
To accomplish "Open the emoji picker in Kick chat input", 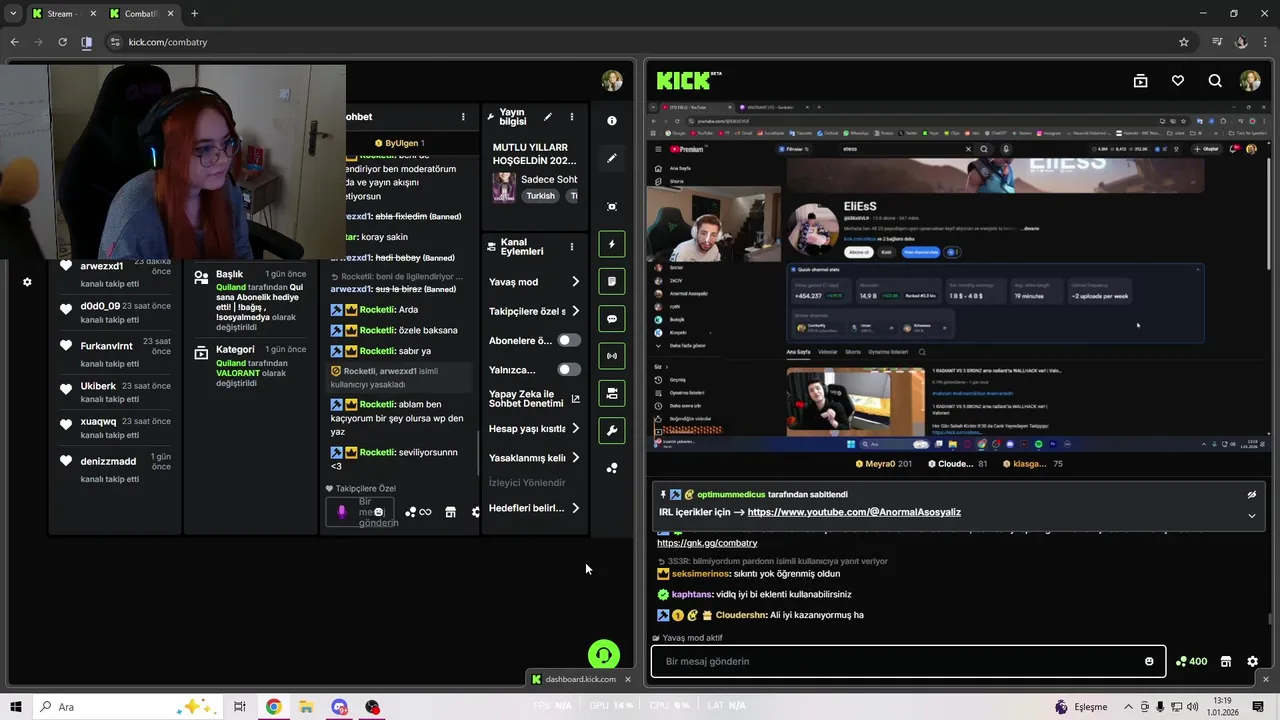I will click(x=1149, y=661).
